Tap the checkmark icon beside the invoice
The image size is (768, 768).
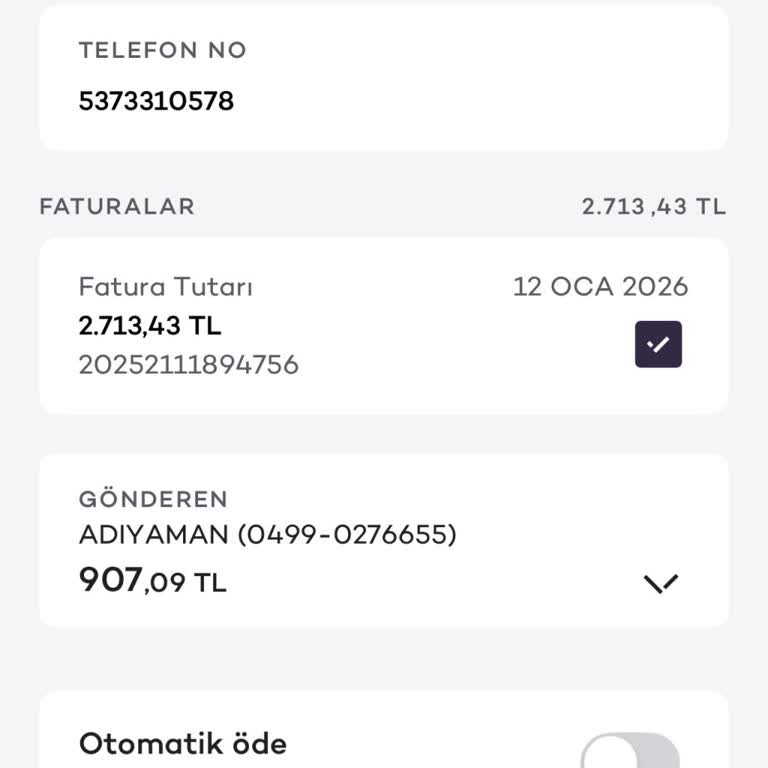pos(658,344)
